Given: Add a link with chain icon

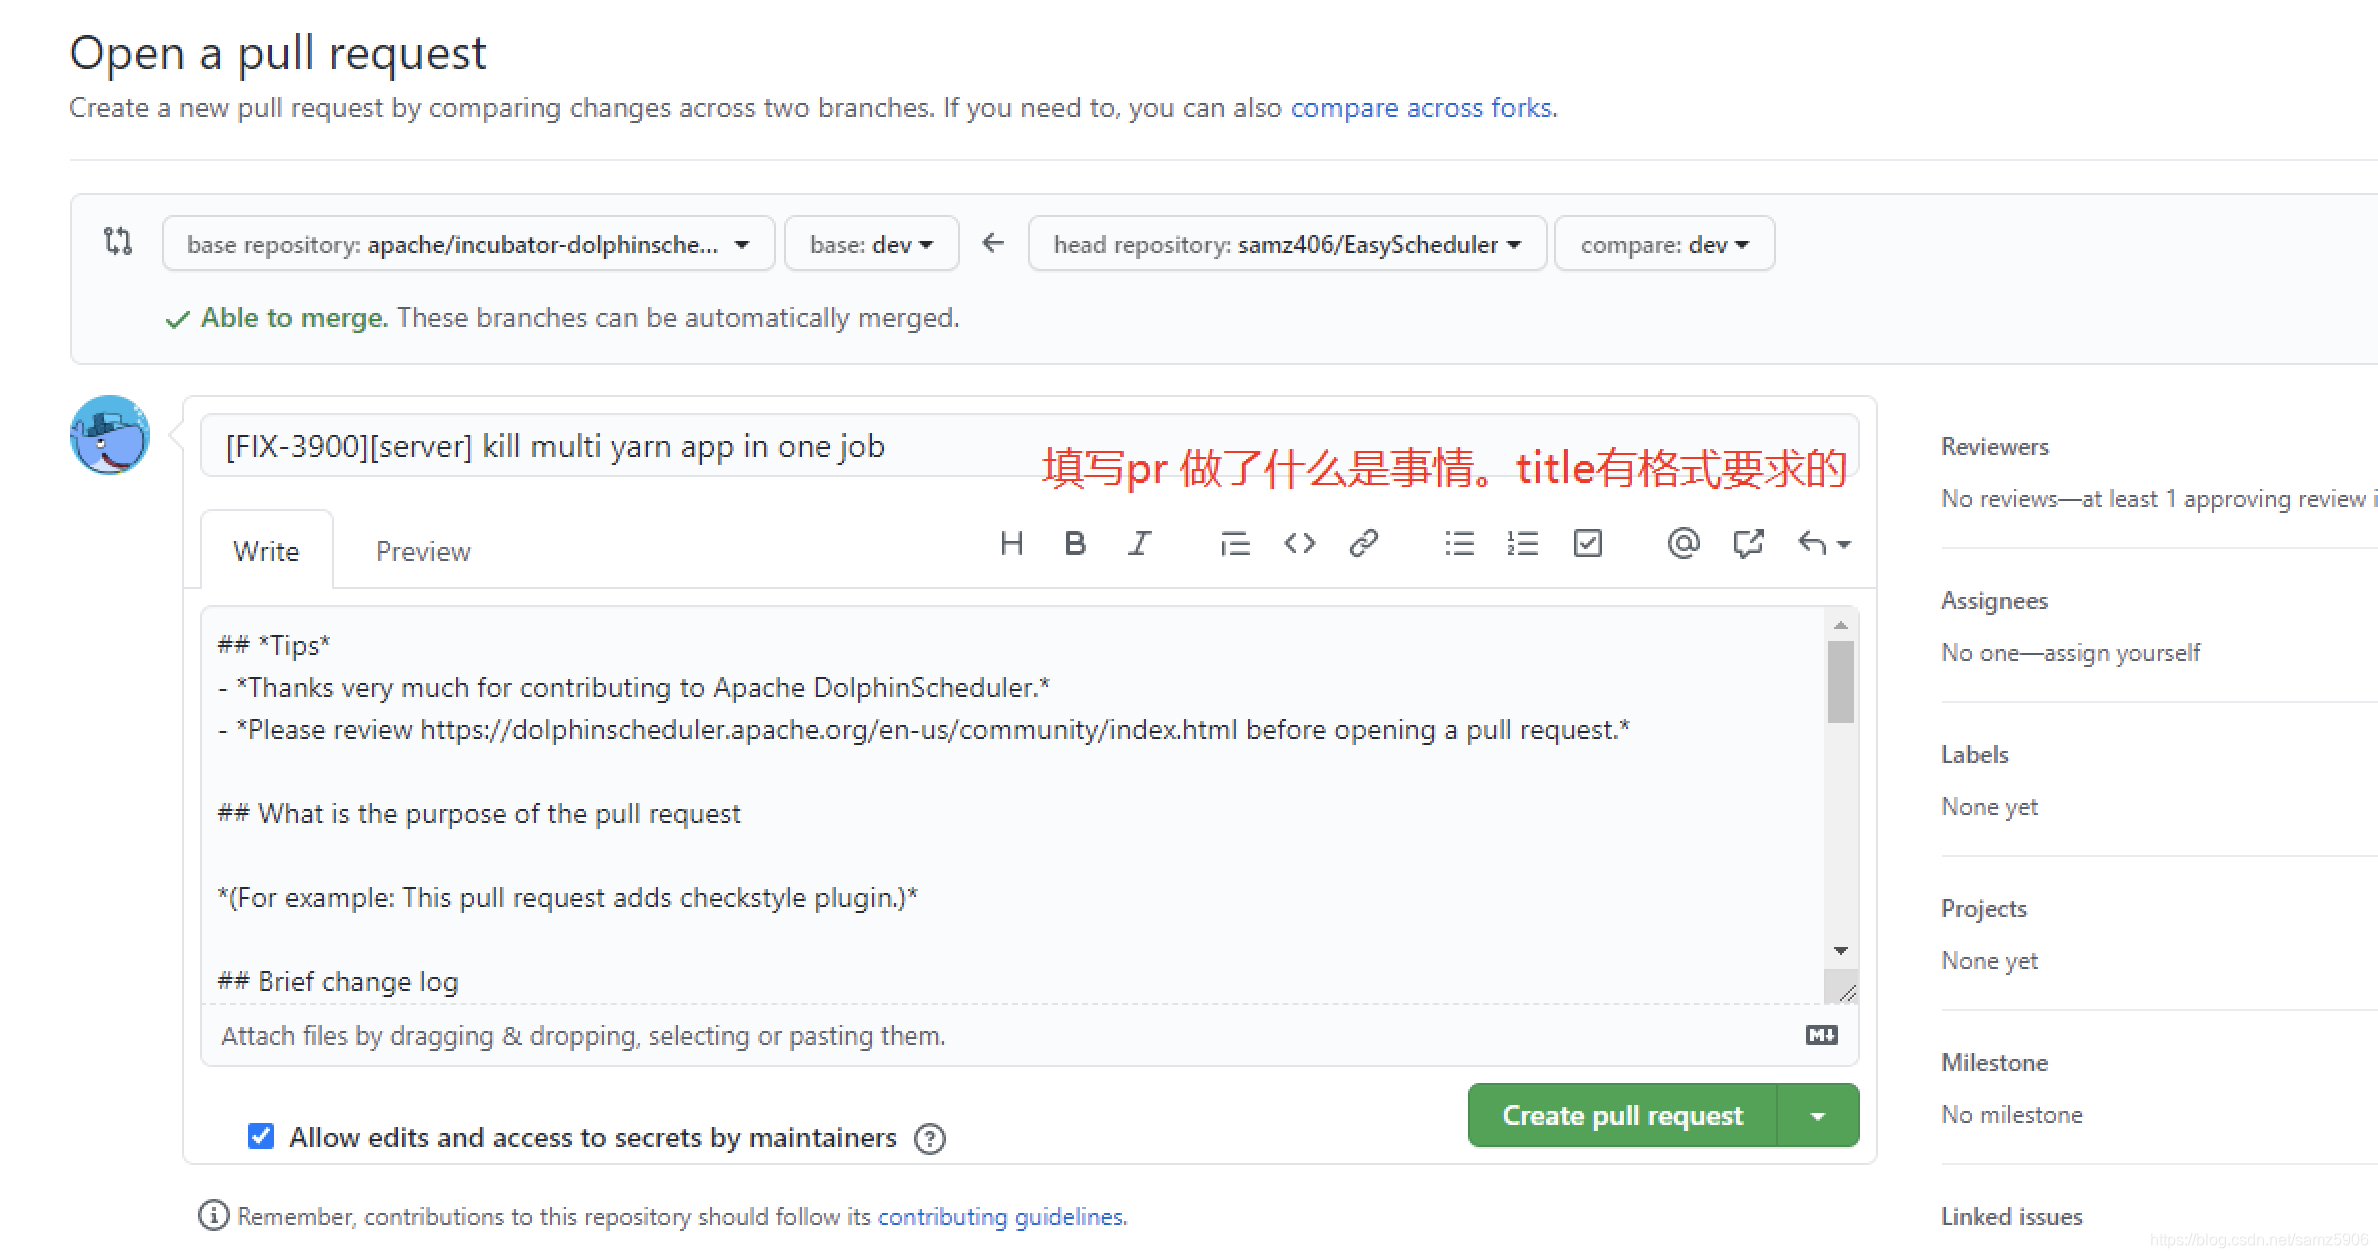Looking at the screenshot, I should (1363, 544).
